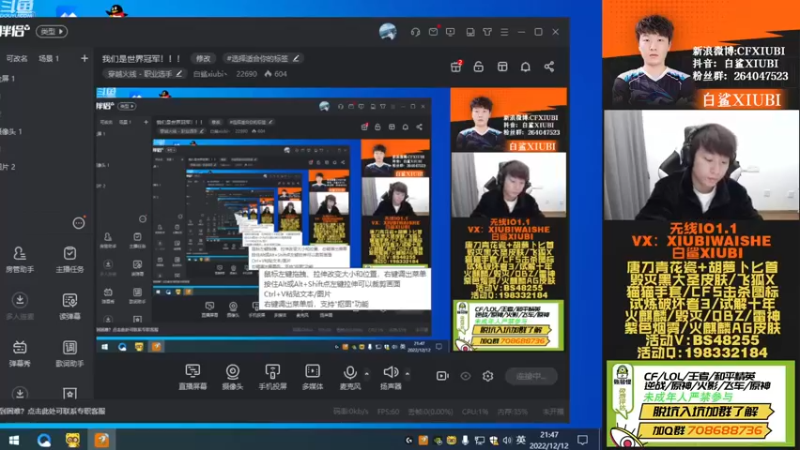This screenshot has width=800, height=450.
Task: Open the layout template icon
Action: (502, 67)
